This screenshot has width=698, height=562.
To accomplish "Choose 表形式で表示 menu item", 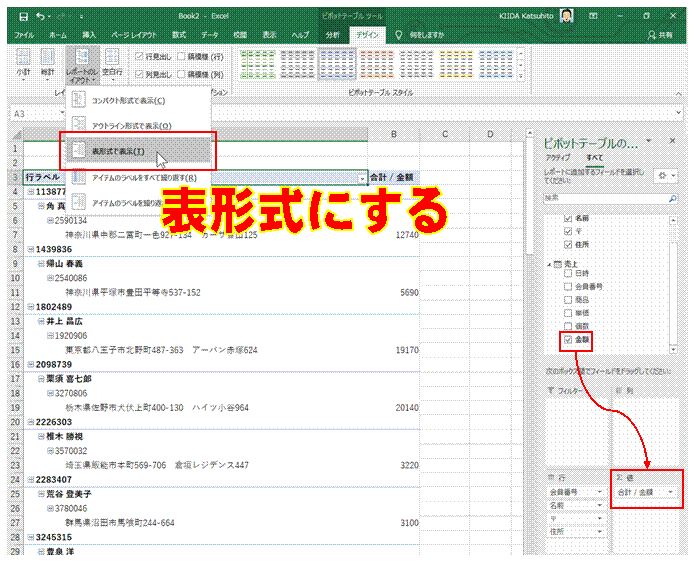I will coord(138,151).
